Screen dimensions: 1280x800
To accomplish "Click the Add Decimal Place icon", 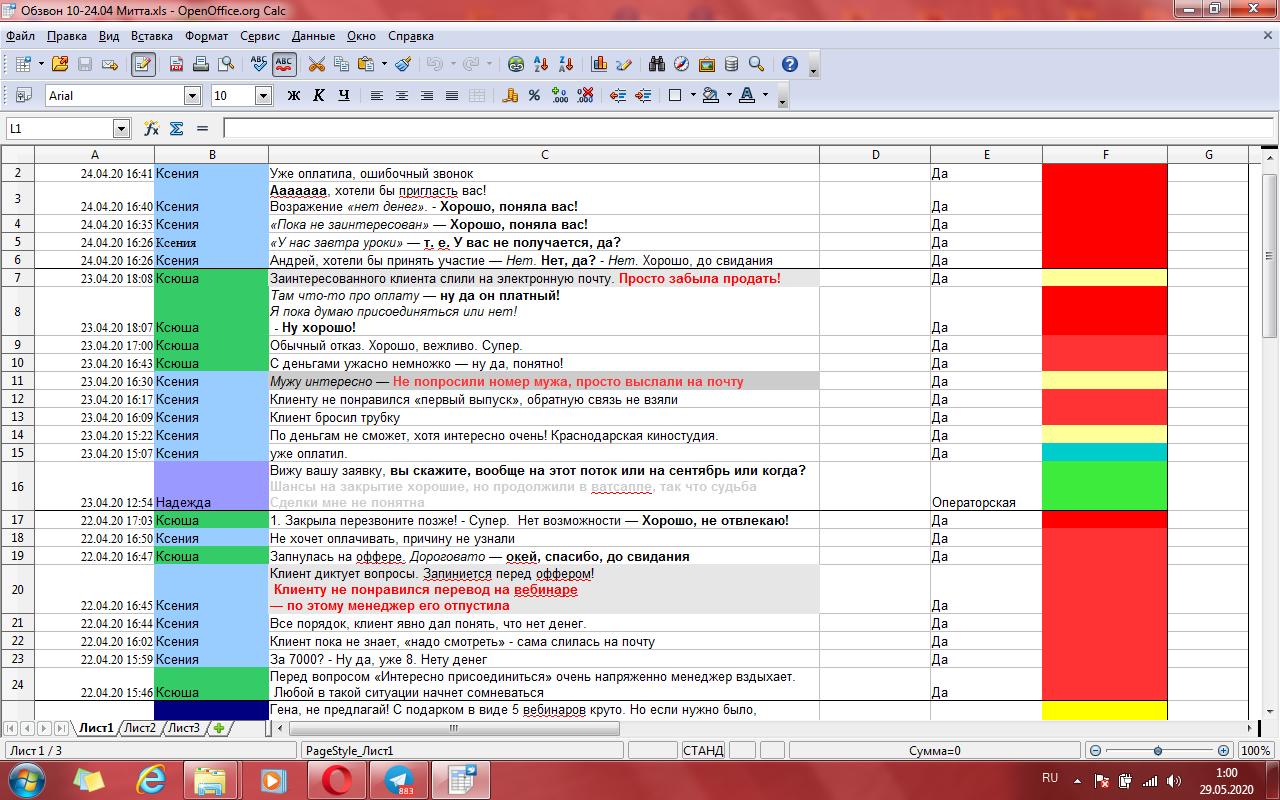I will point(560,96).
